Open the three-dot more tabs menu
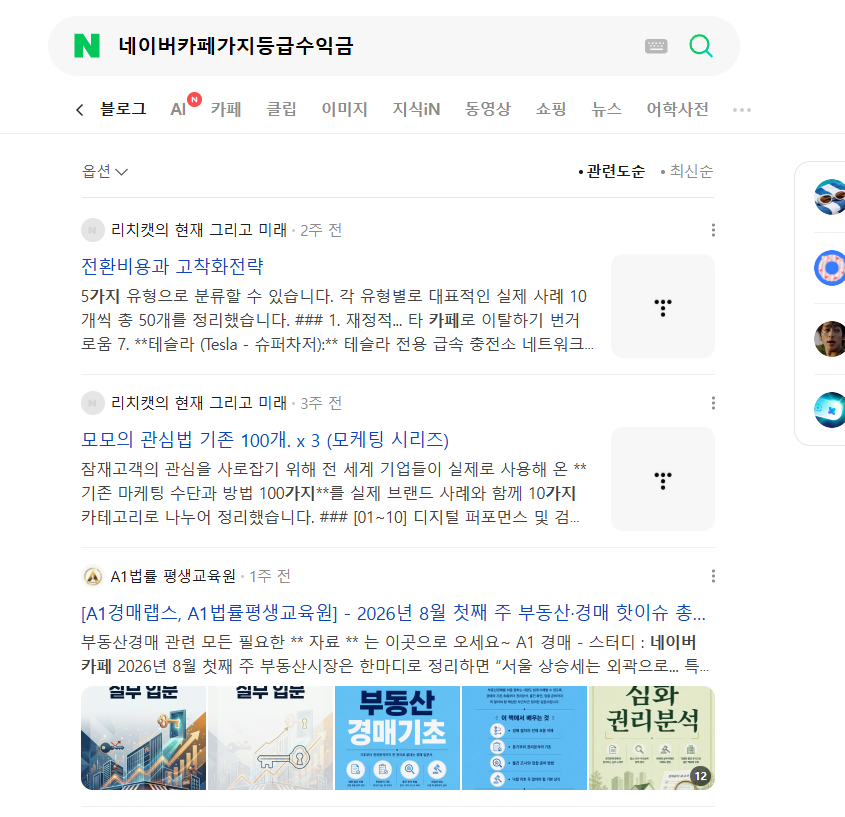This screenshot has height=817, width=845. click(x=742, y=110)
